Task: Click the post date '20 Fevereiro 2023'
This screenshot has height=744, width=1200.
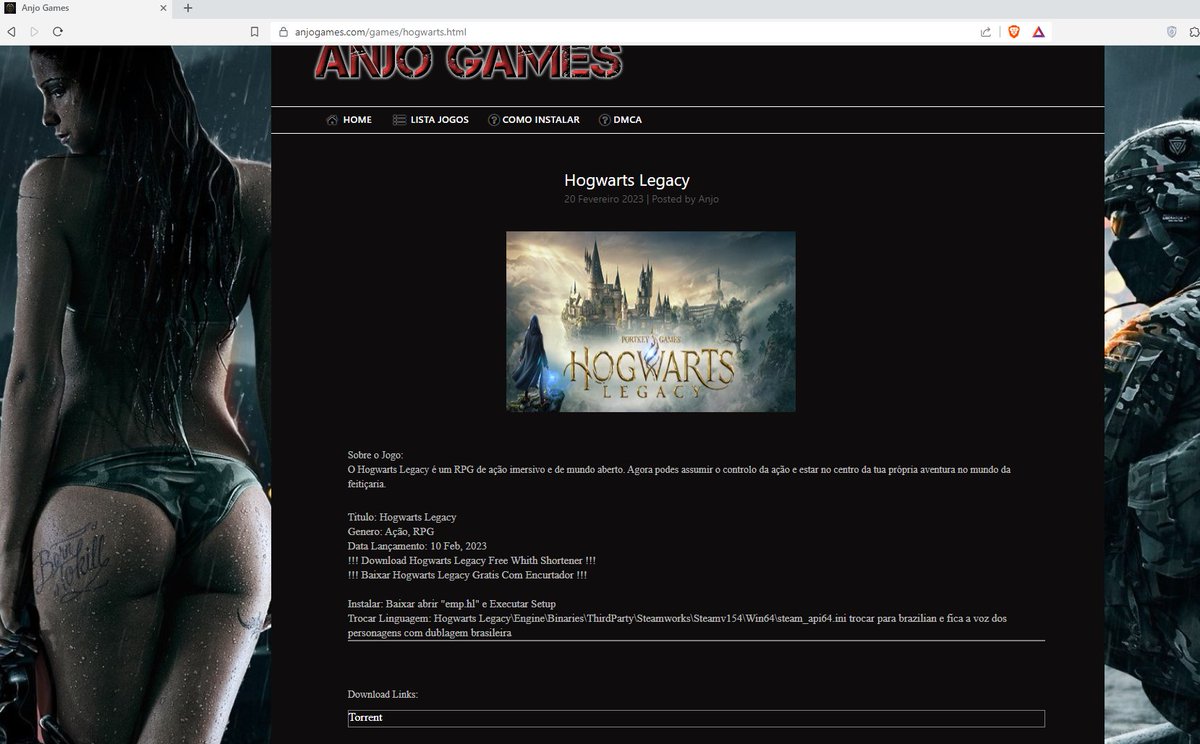Action: point(604,199)
